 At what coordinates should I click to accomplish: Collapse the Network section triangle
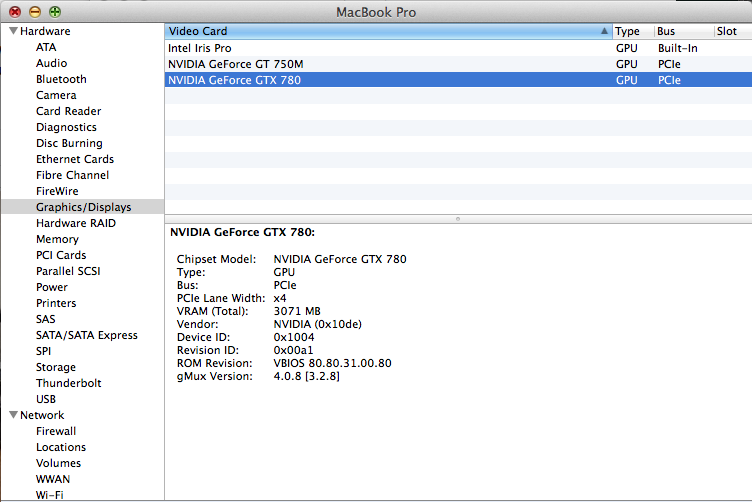pyautogui.click(x=13, y=415)
